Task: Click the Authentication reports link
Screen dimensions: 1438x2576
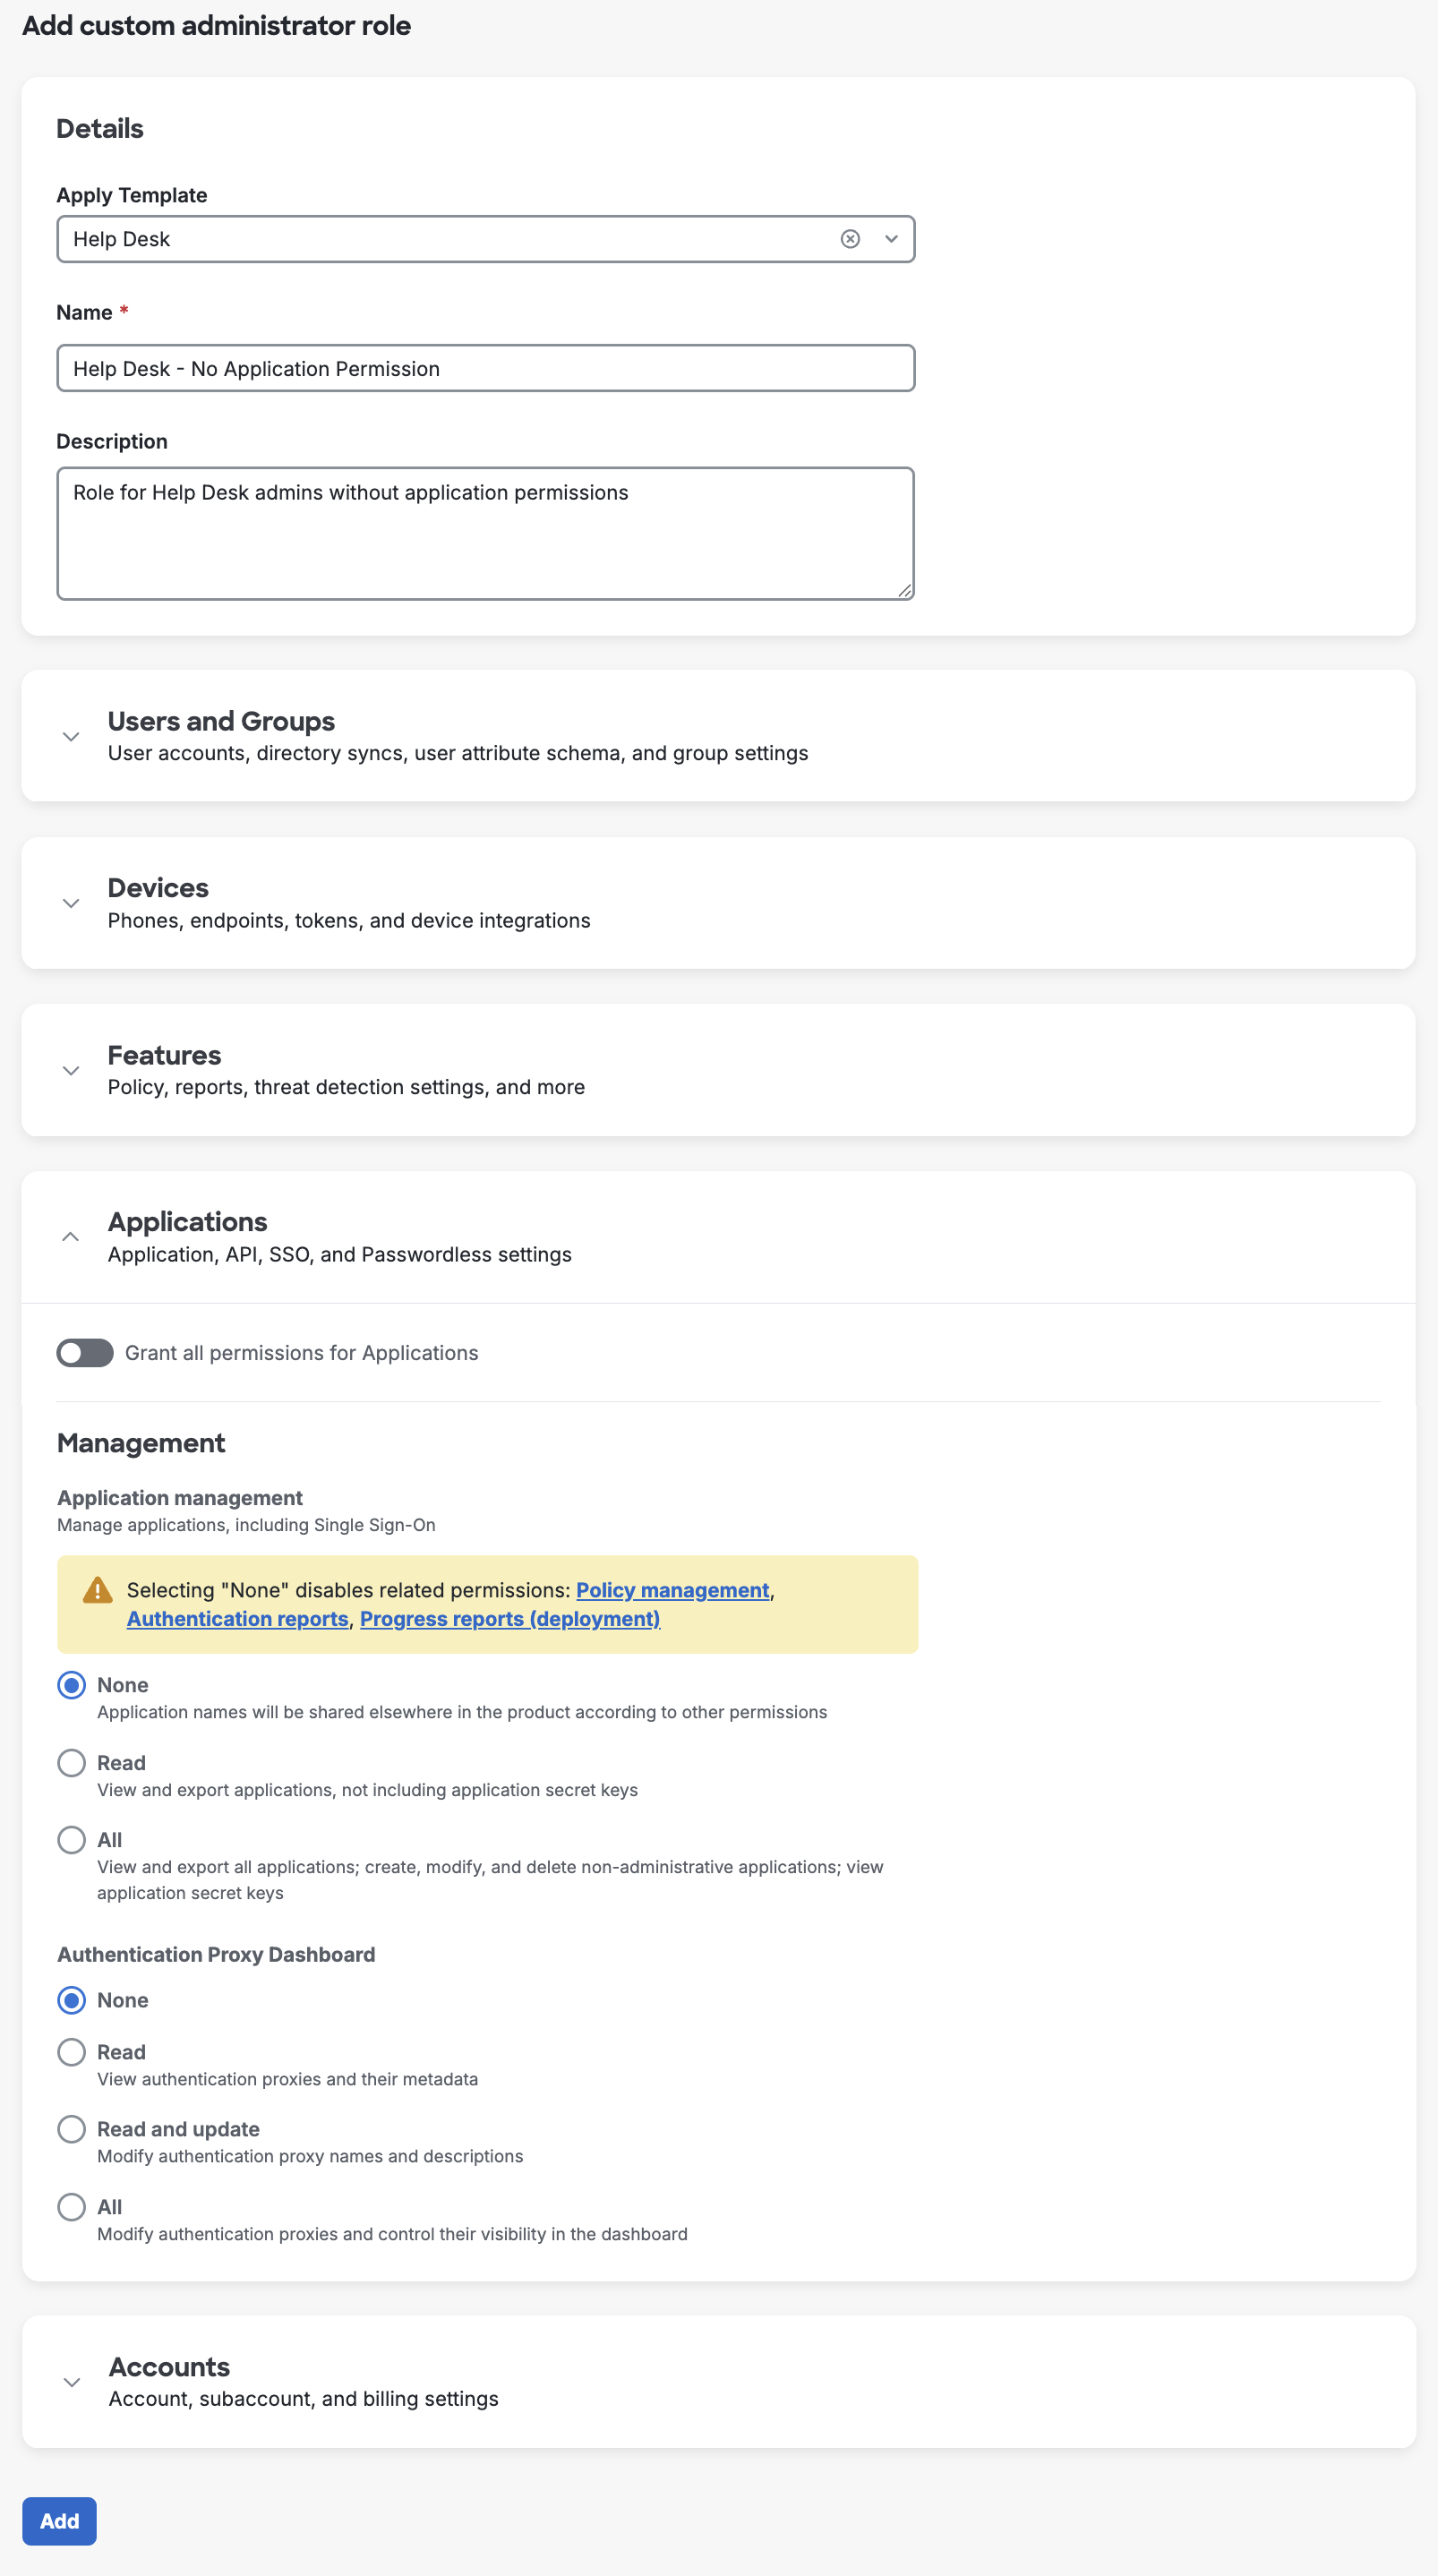Action: coord(237,1618)
